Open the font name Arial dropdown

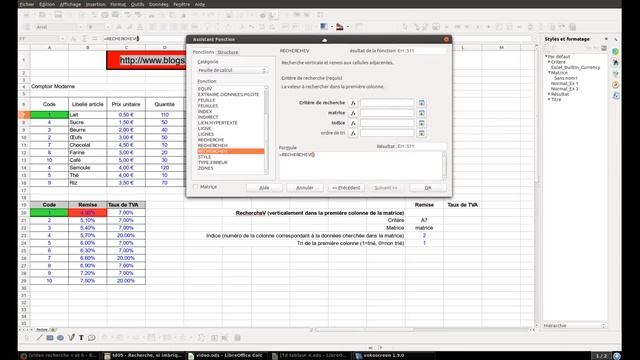[x=80, y=27]
